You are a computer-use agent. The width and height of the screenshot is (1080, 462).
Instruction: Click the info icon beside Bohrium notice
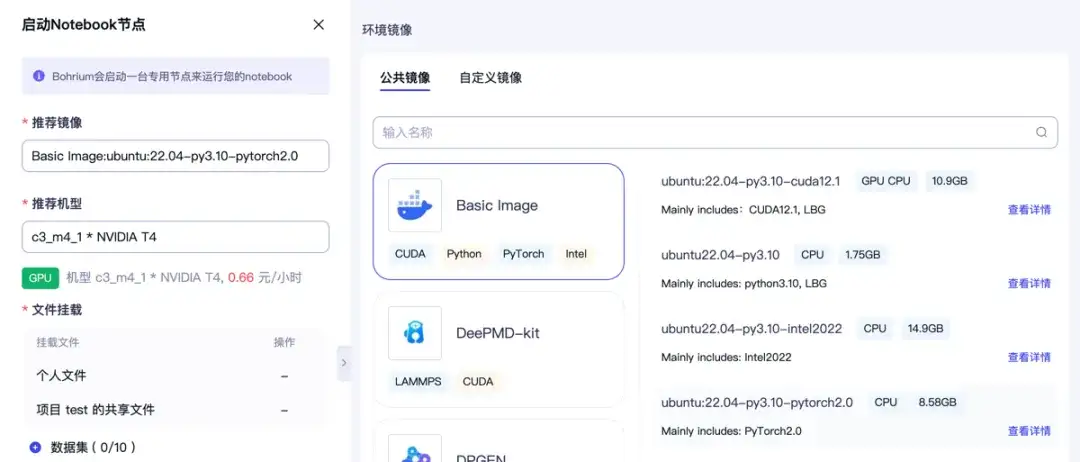pos(39,76)
